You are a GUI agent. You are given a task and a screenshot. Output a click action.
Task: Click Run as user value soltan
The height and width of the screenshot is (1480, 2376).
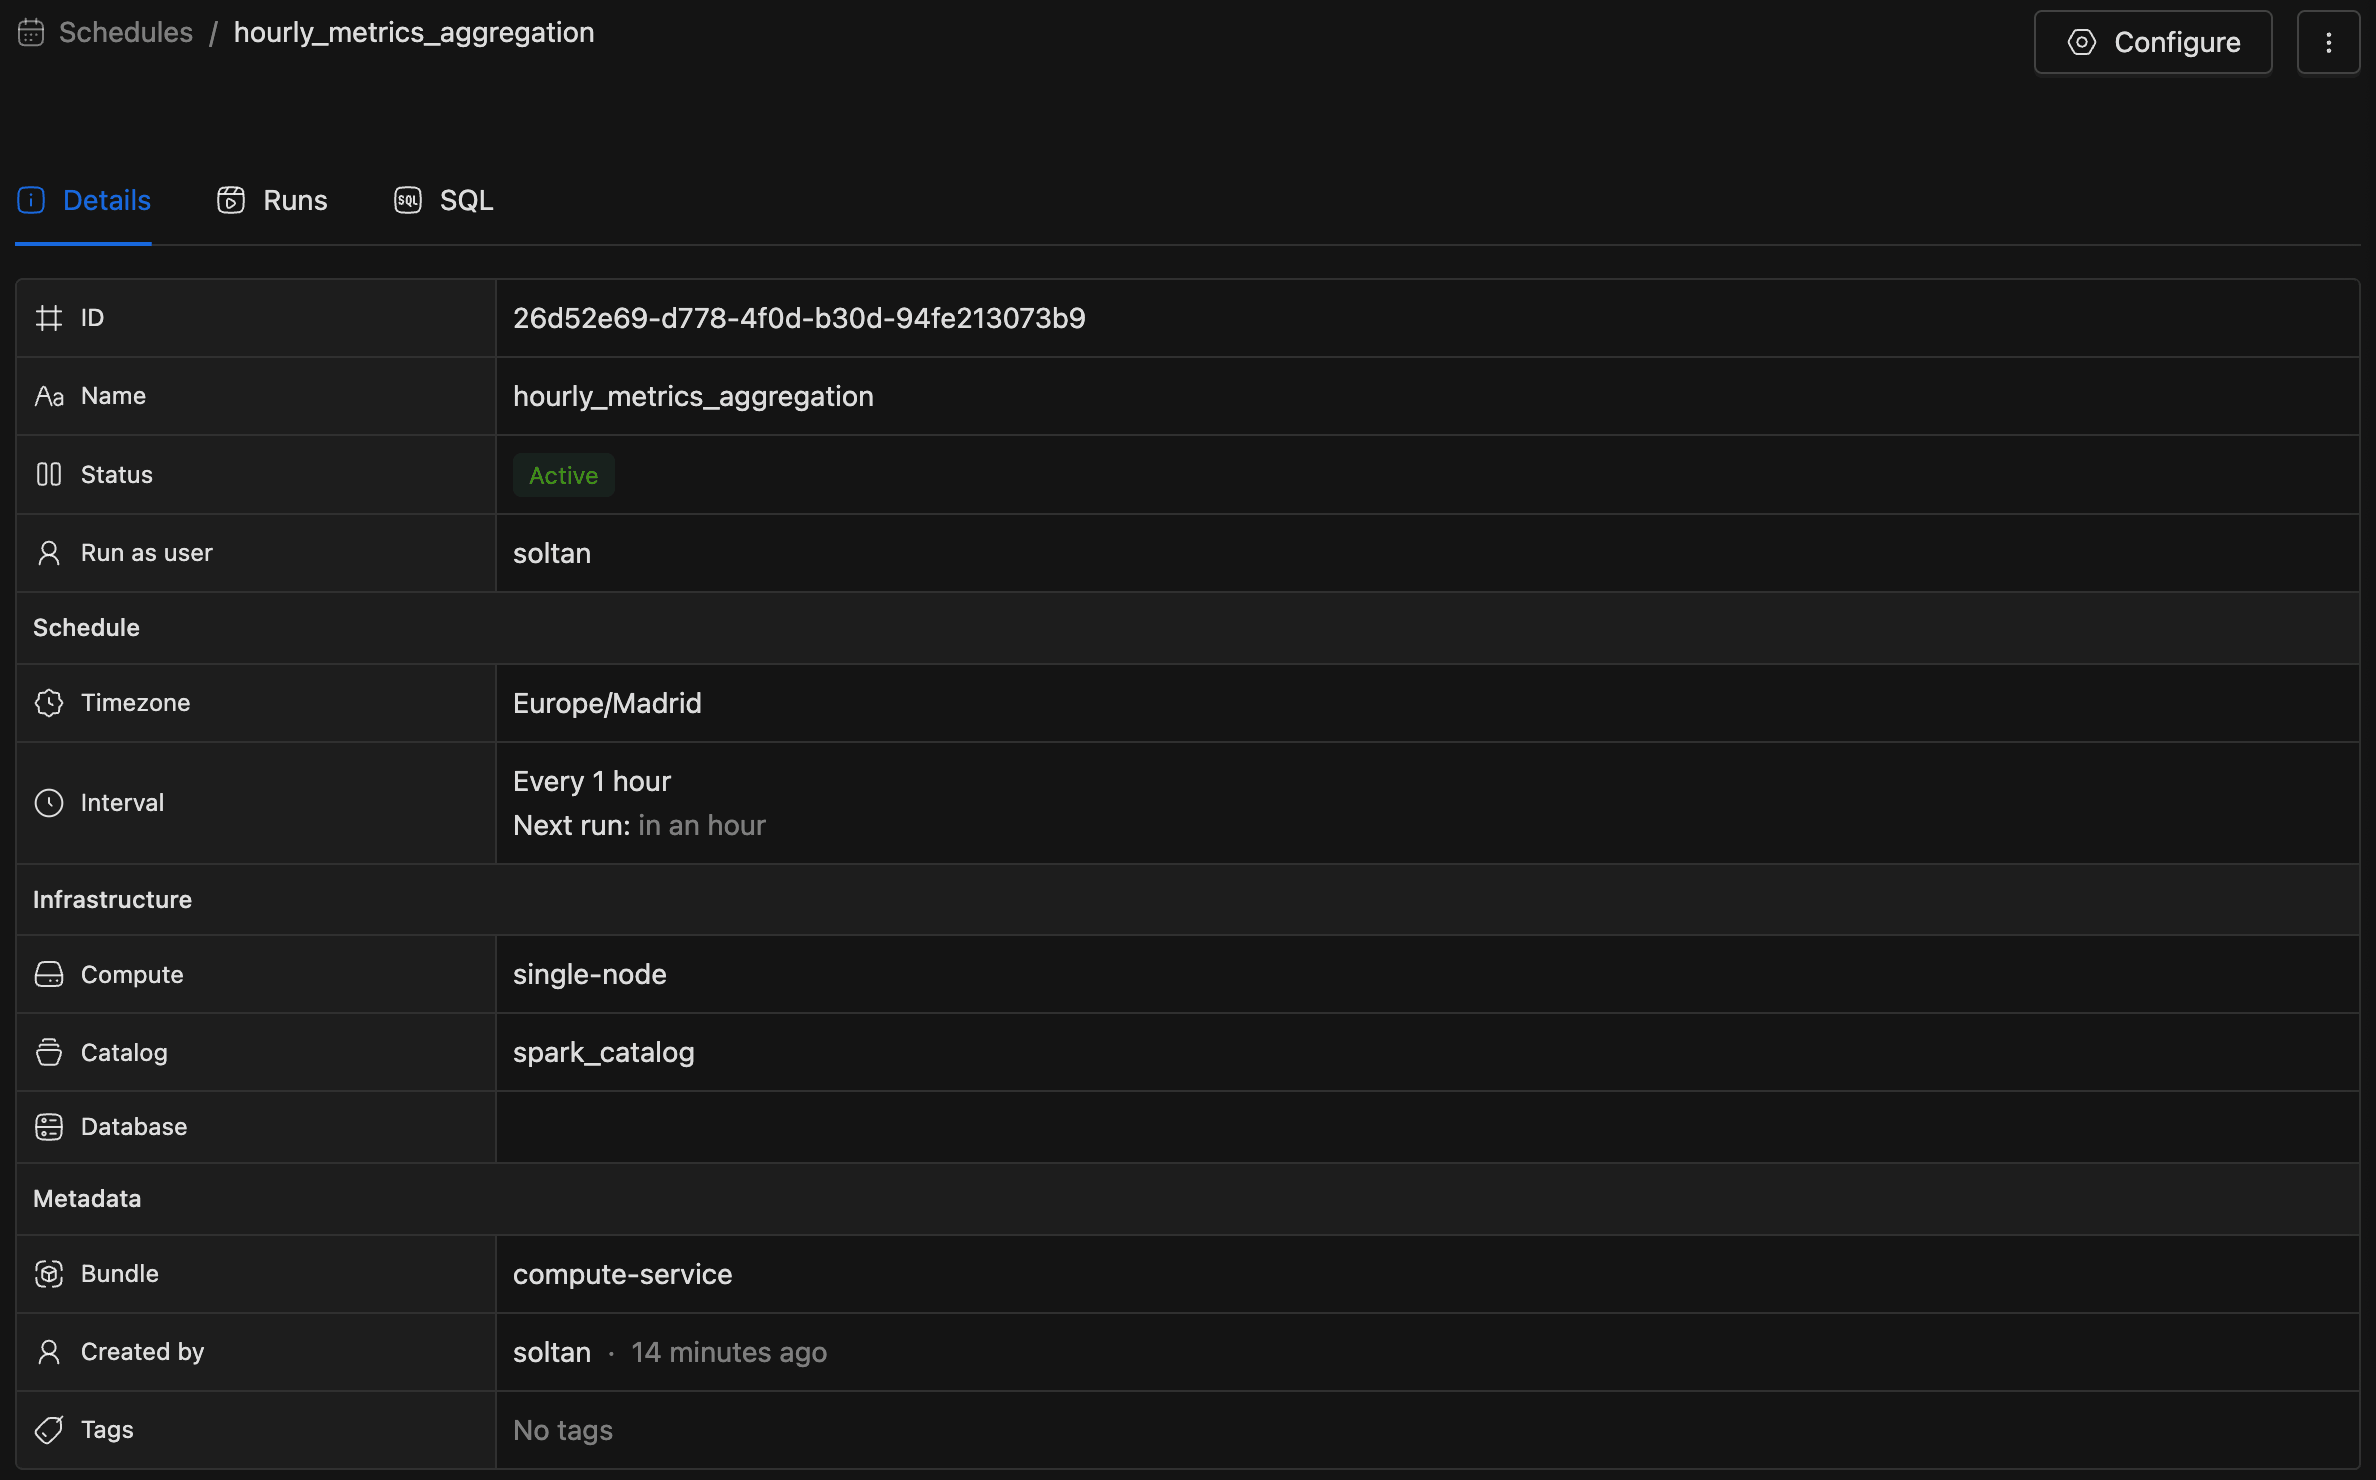552,553
